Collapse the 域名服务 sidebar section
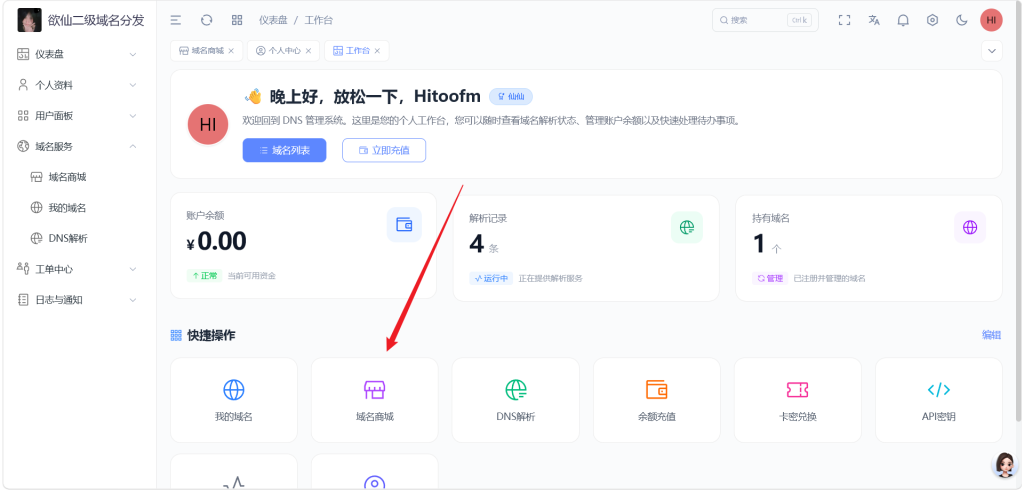 [78, 146]
